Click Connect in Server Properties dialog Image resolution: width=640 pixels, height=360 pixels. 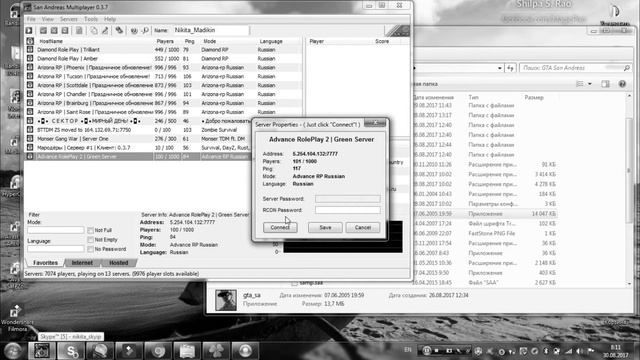click(x=280, y=227)
